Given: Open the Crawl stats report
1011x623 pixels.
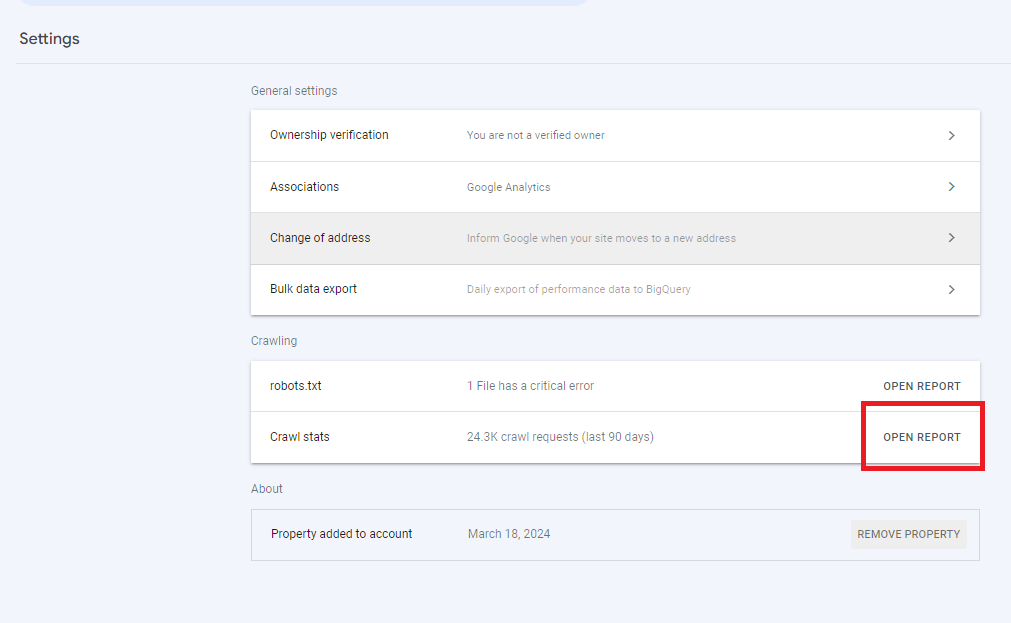Looking at the screenshot, I should click(x=921, y=436).
